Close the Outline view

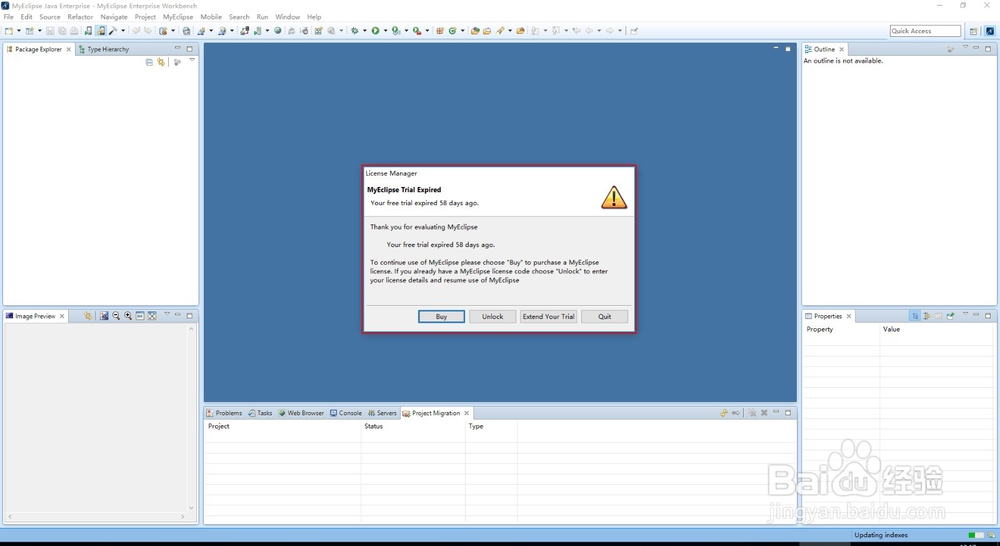pos(841,49)
